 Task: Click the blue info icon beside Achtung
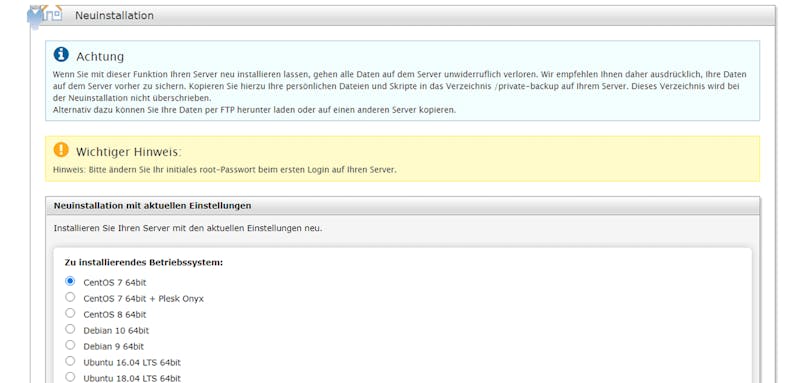coord(61,54)
